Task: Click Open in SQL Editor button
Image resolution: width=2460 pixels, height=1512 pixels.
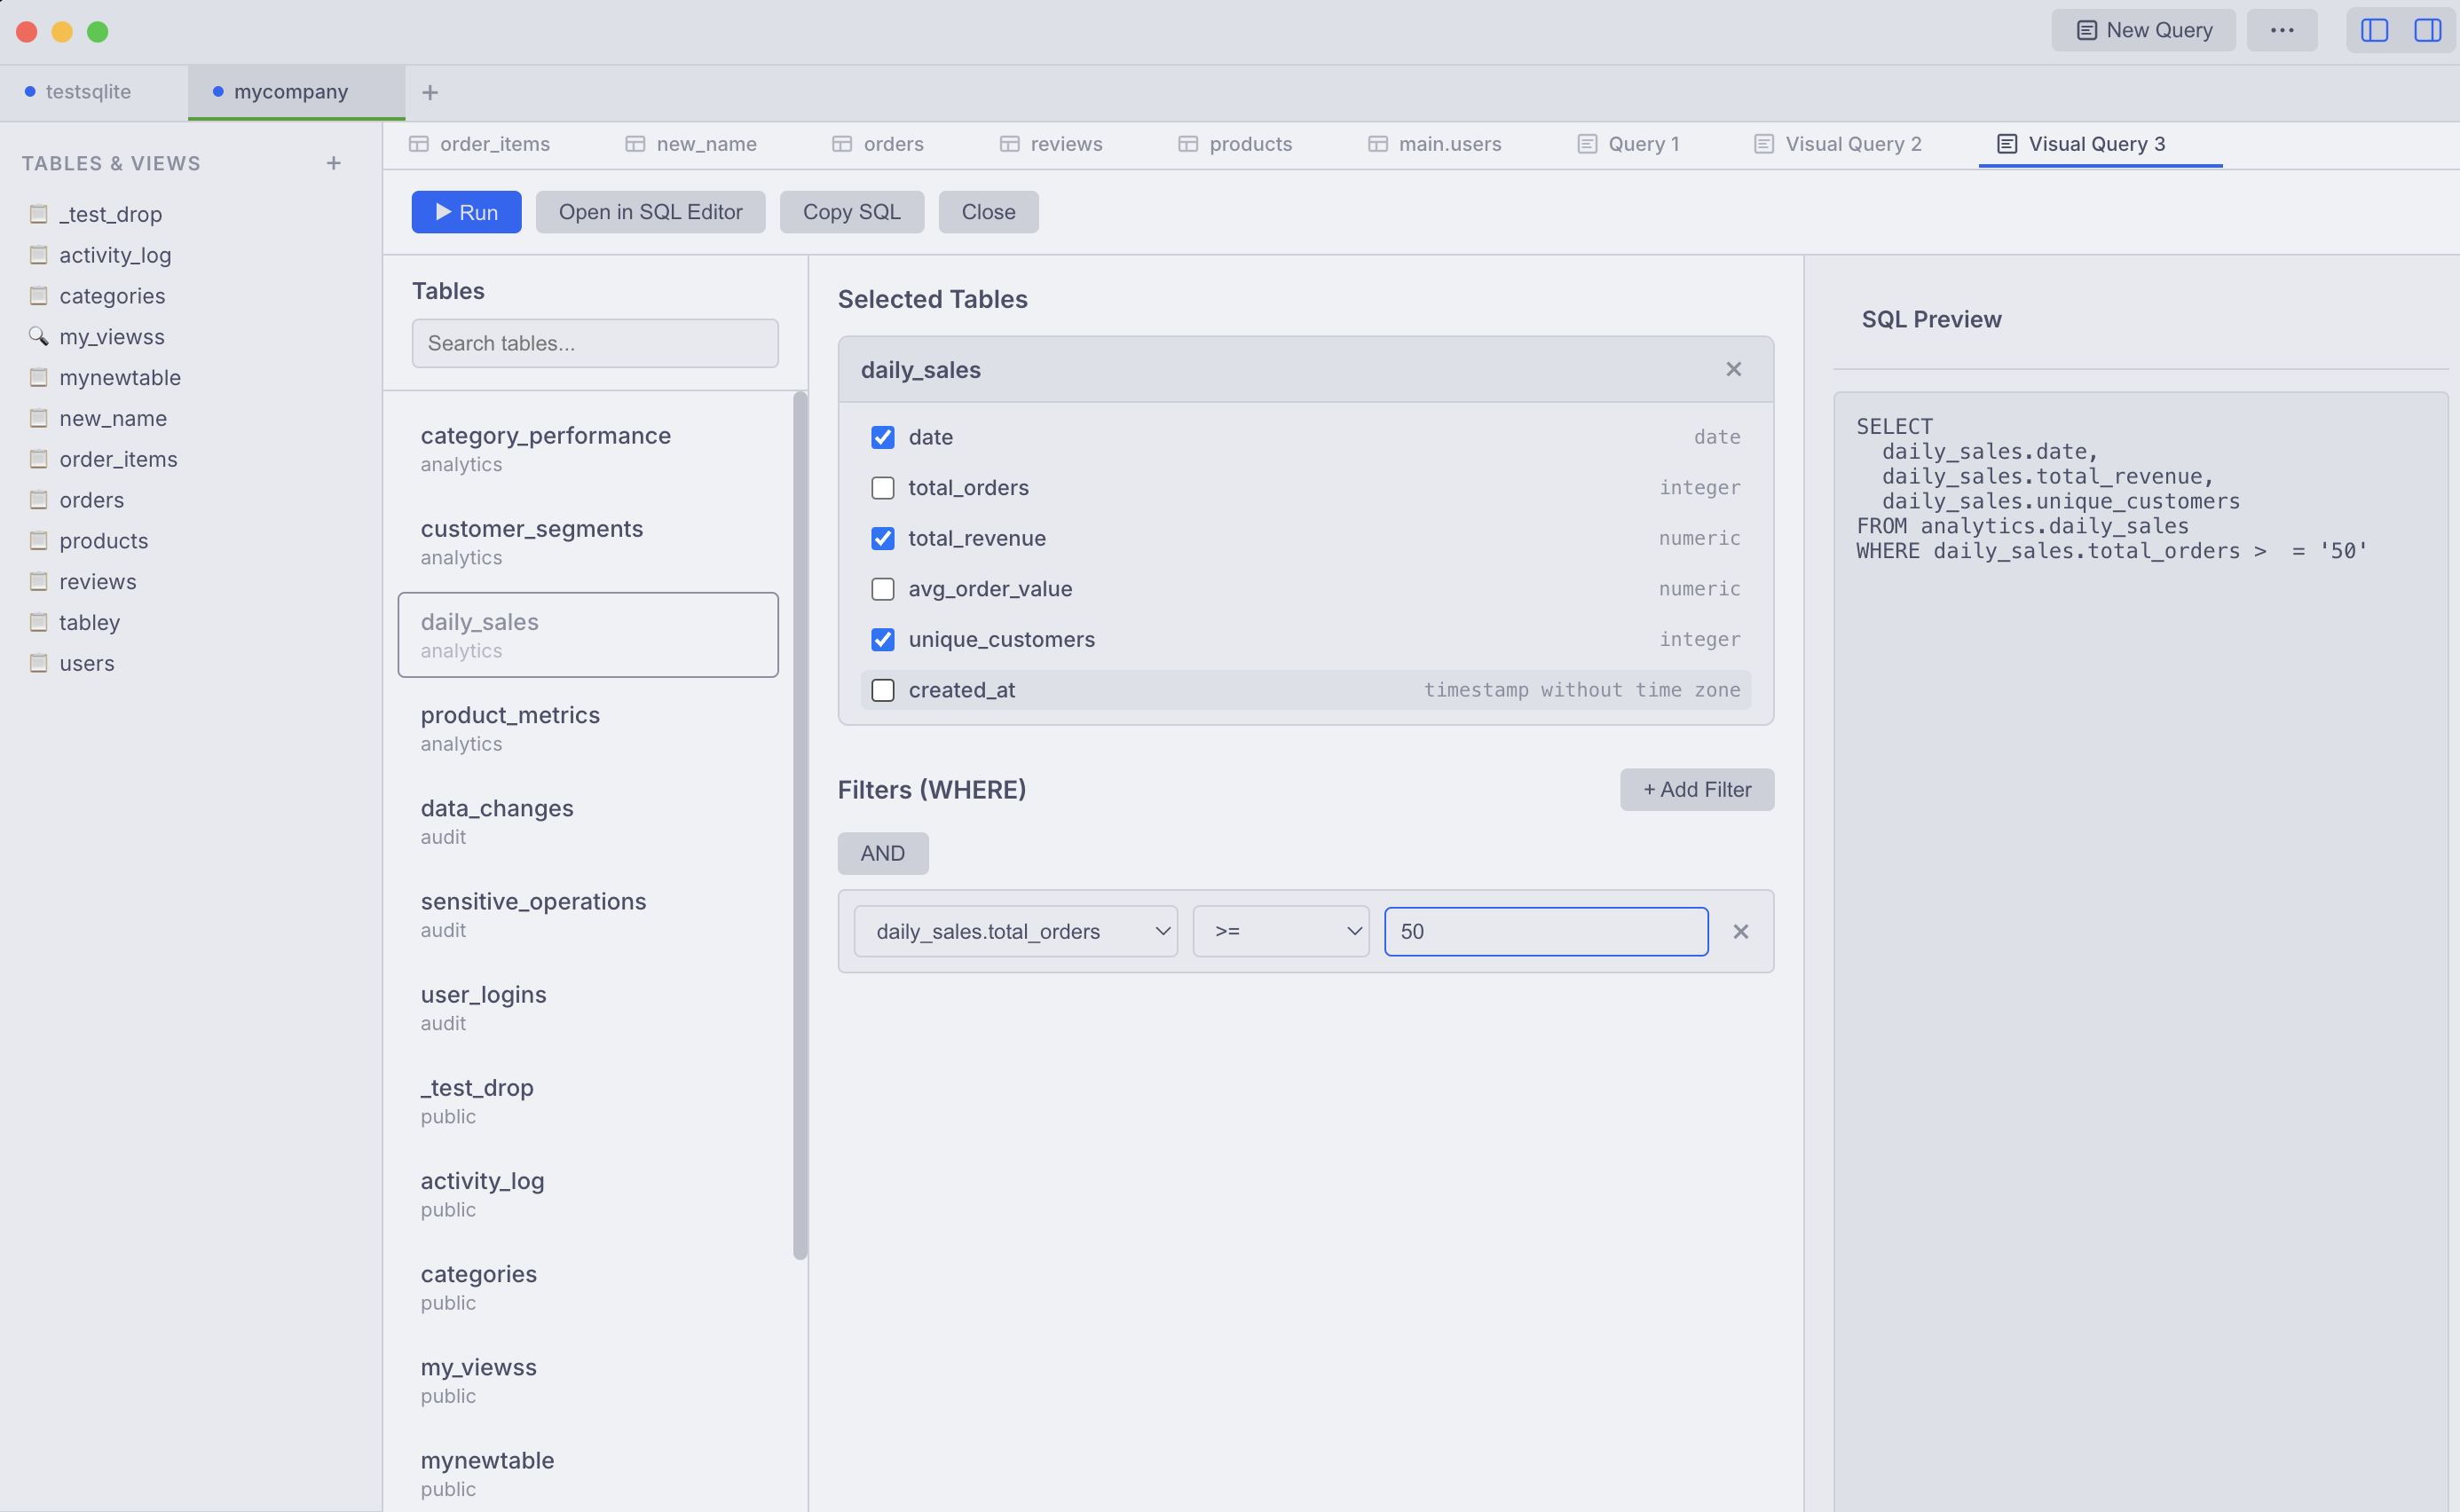Action: (650, 212)
